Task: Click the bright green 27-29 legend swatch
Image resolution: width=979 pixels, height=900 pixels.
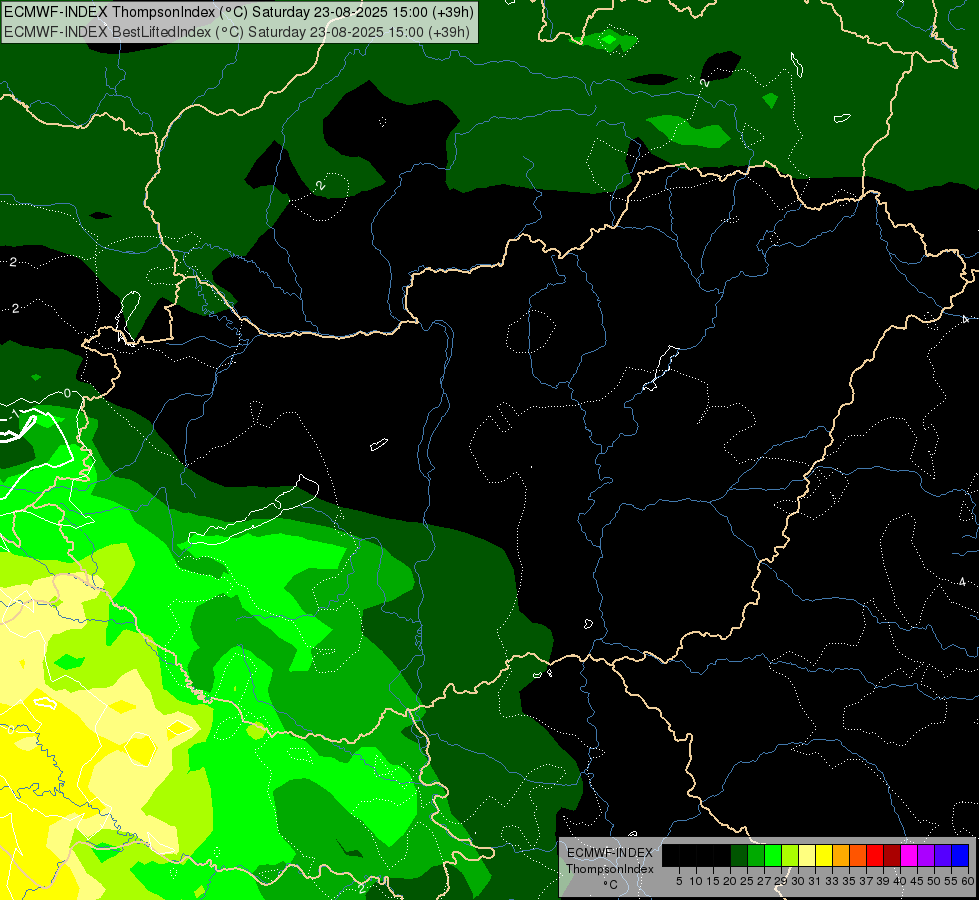Action: tap(773, 855)
